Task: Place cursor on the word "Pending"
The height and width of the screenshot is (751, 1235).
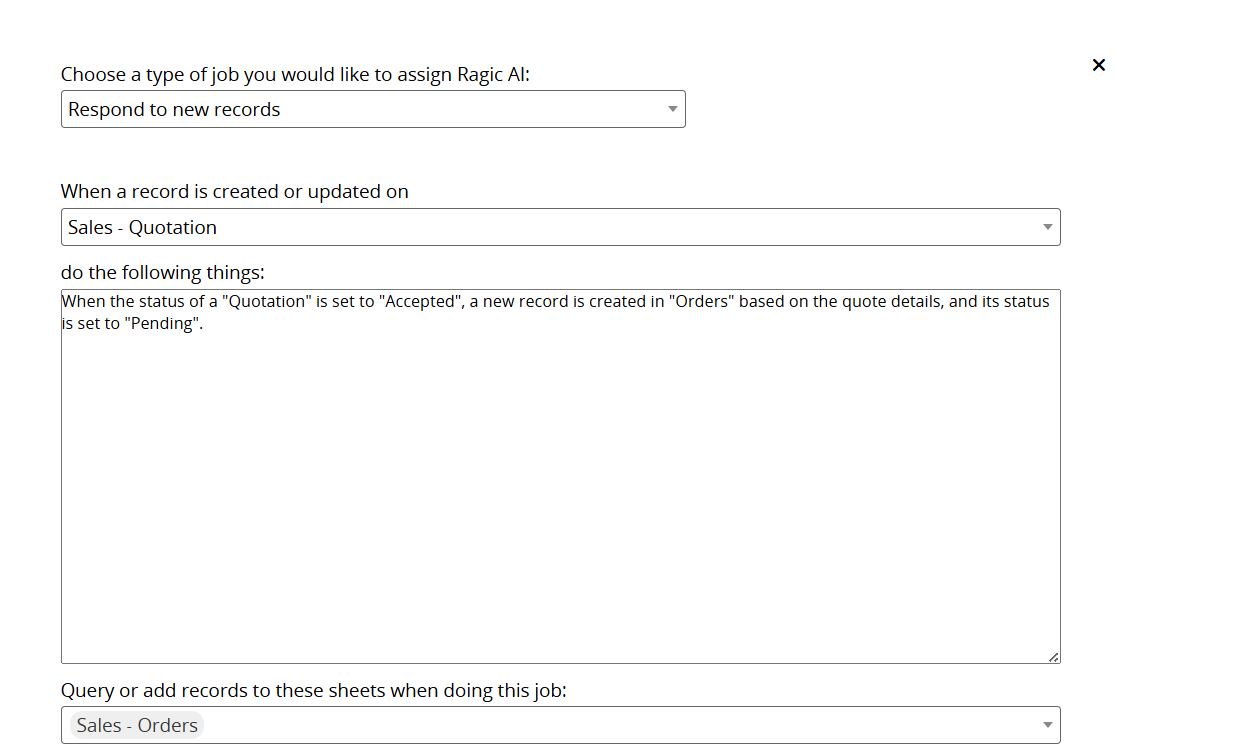Action: click(161, 324)
